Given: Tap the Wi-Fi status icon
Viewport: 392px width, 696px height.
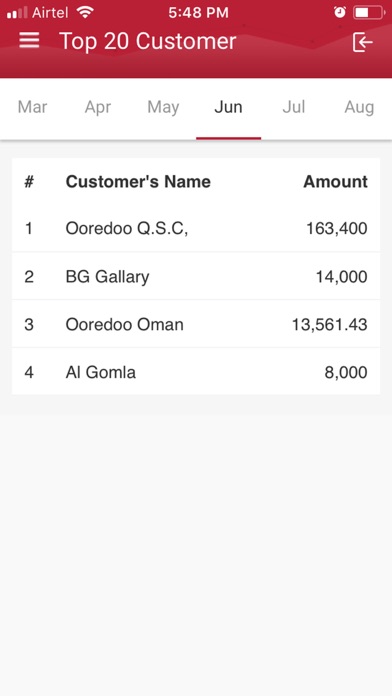Looking at the screenshot, I should (84, 12).
